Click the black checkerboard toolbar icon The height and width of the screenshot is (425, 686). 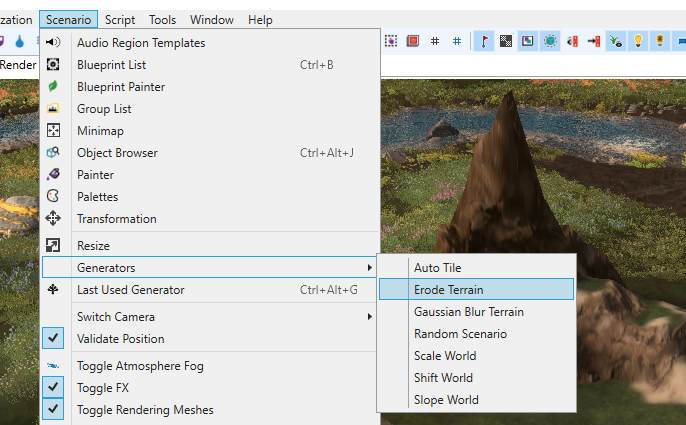(x=506, y=41)
